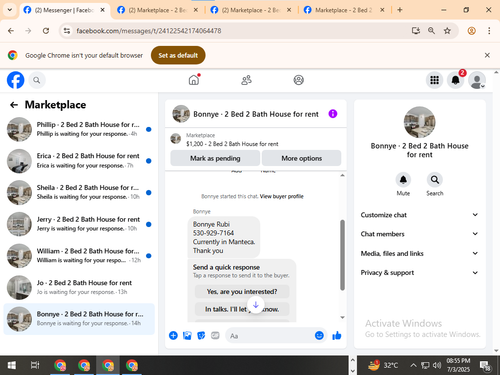
Task: Open the taskbar volume speaker icon
Action: (x=437, y=365)
